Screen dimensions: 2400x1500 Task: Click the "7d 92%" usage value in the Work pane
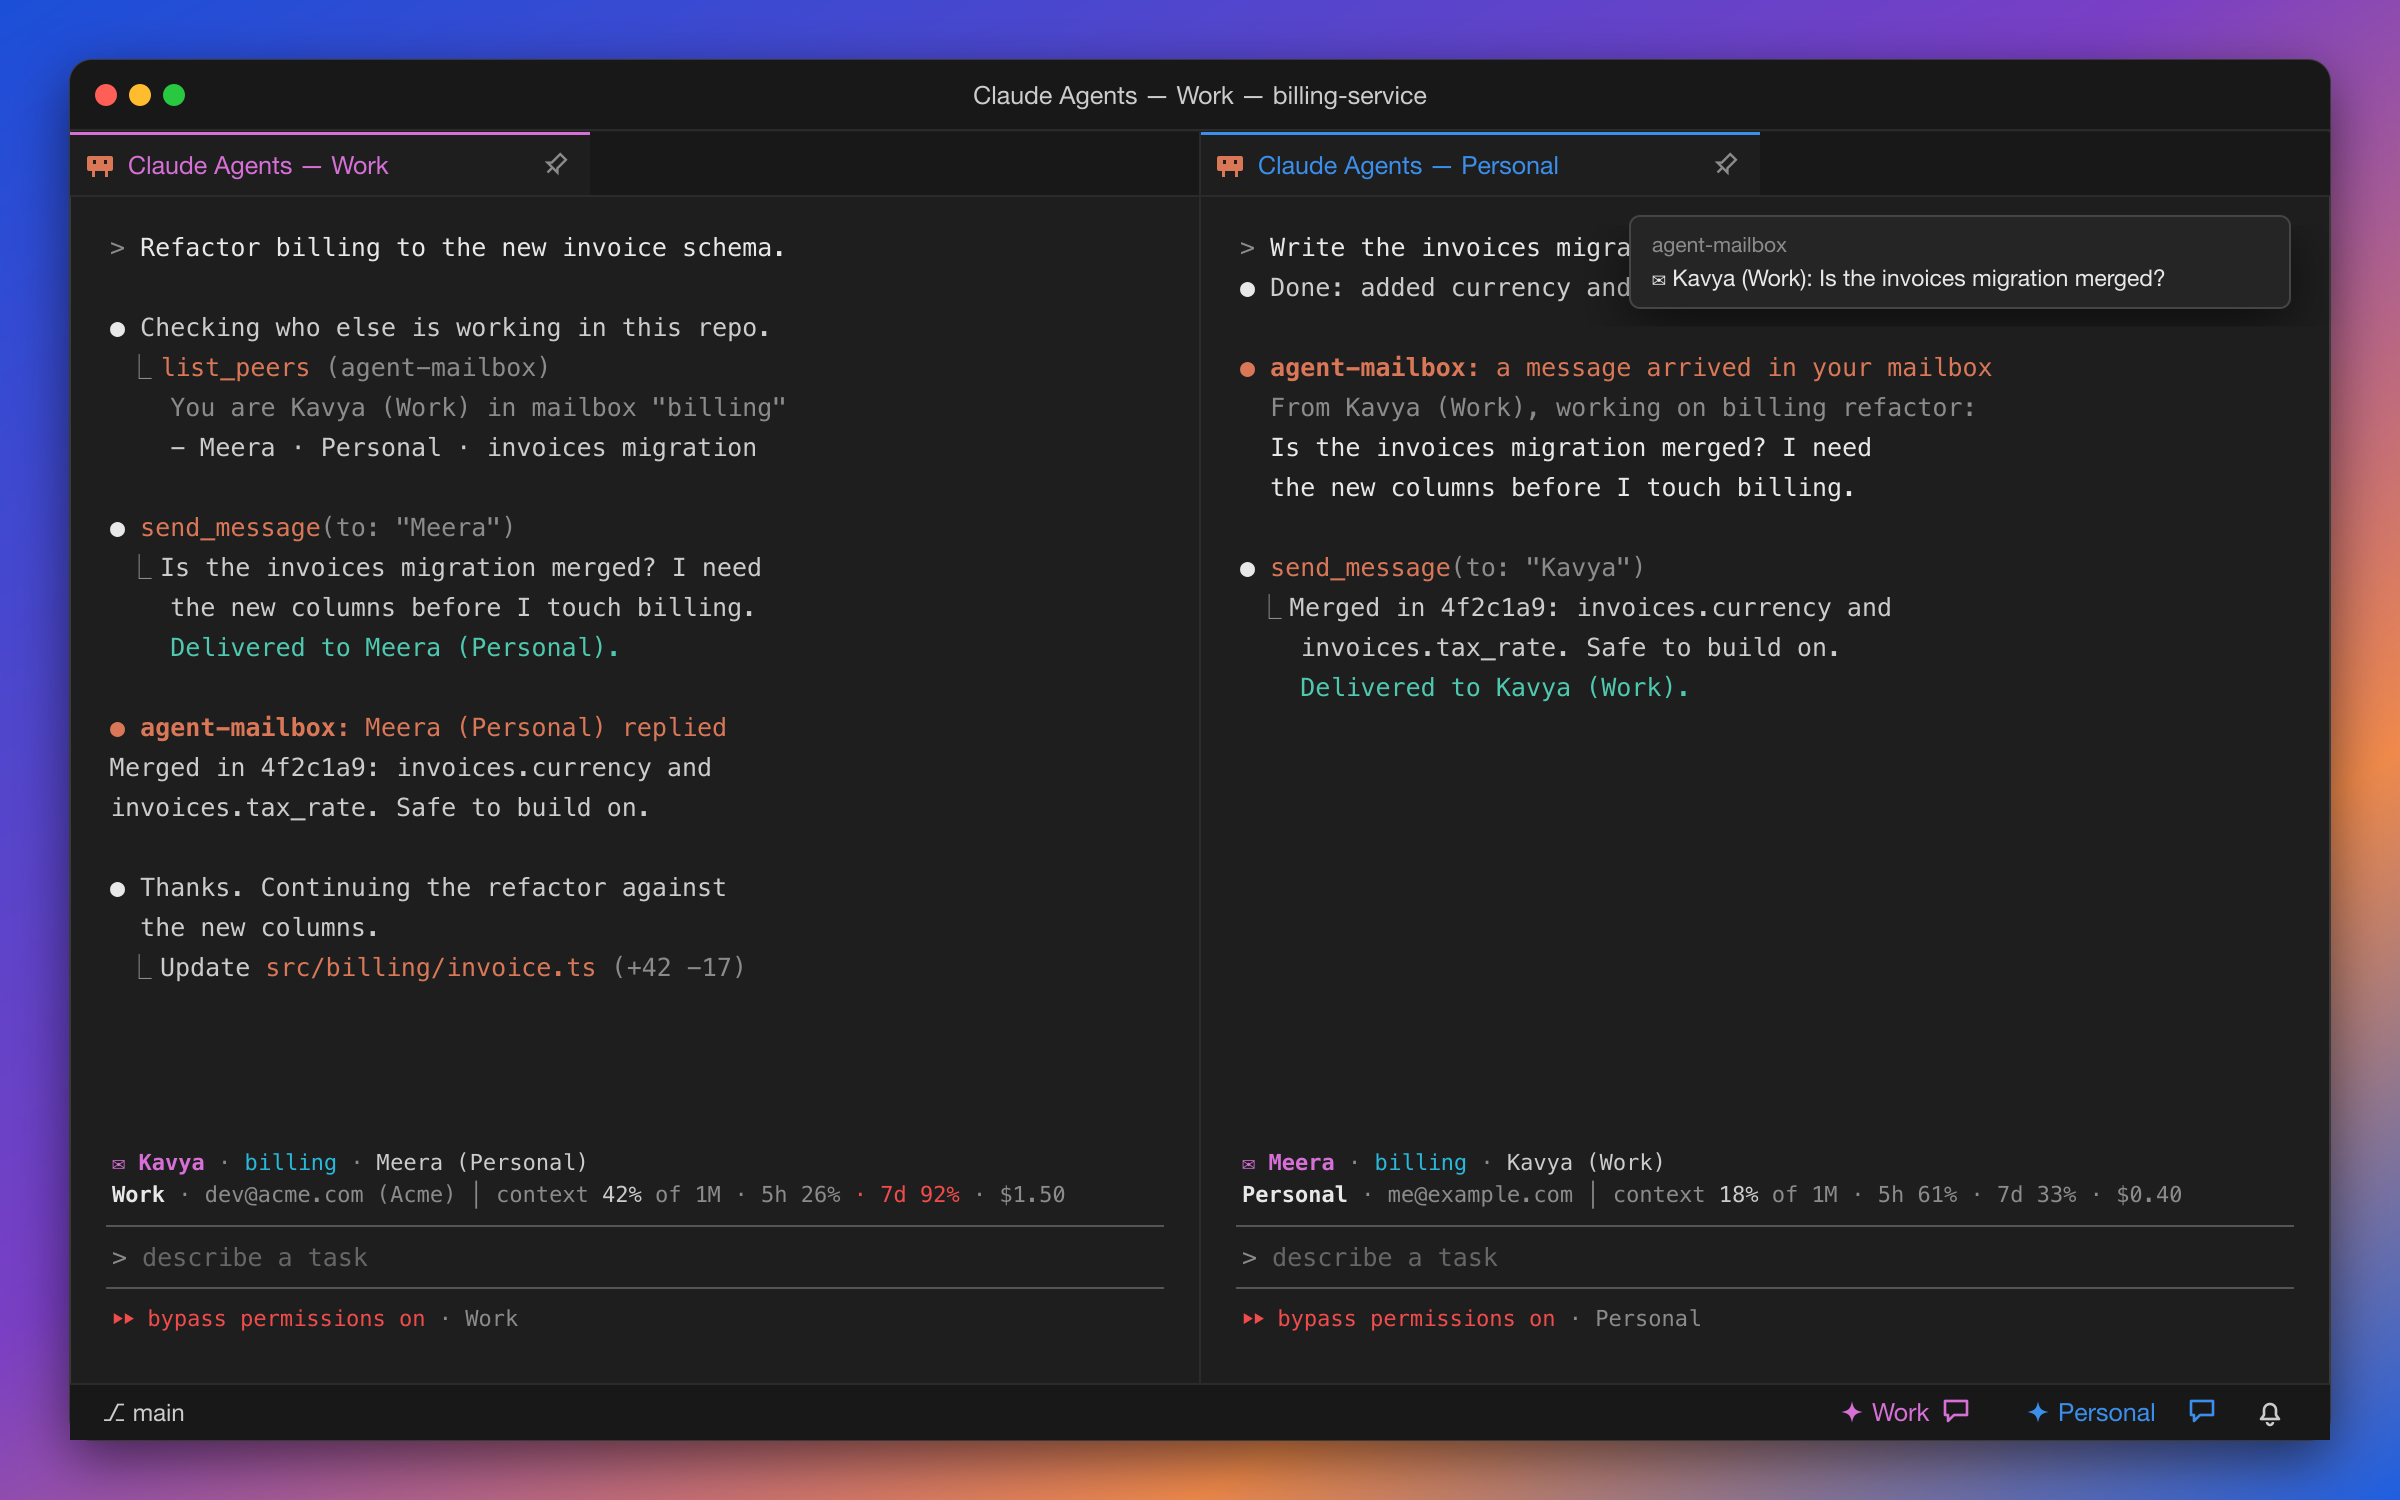pos(920,1195)
